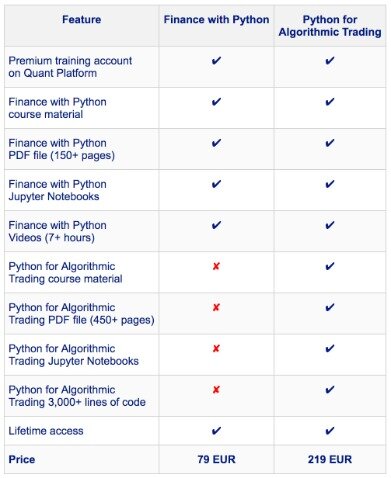Click Videos (7+ hours) checkmark under Finance with Python
391x478 pixels.
(216, 225)
